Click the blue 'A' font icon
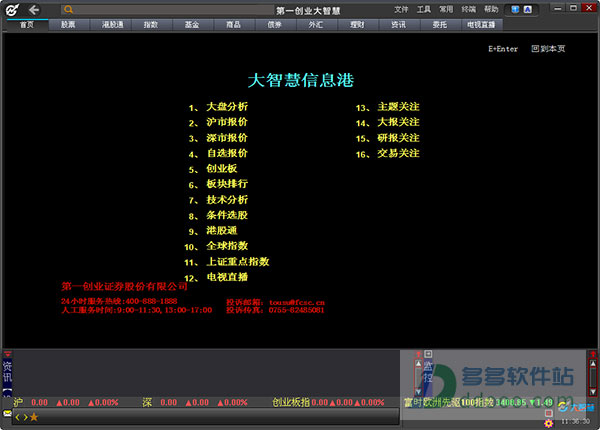 tap(528, 10)
